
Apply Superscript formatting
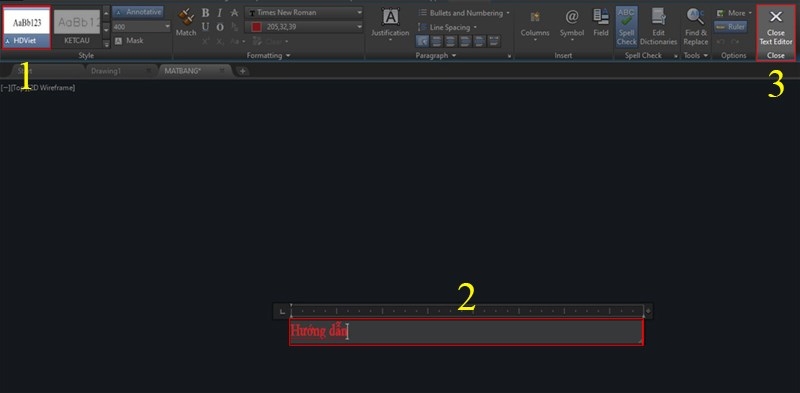click(205, 41)
